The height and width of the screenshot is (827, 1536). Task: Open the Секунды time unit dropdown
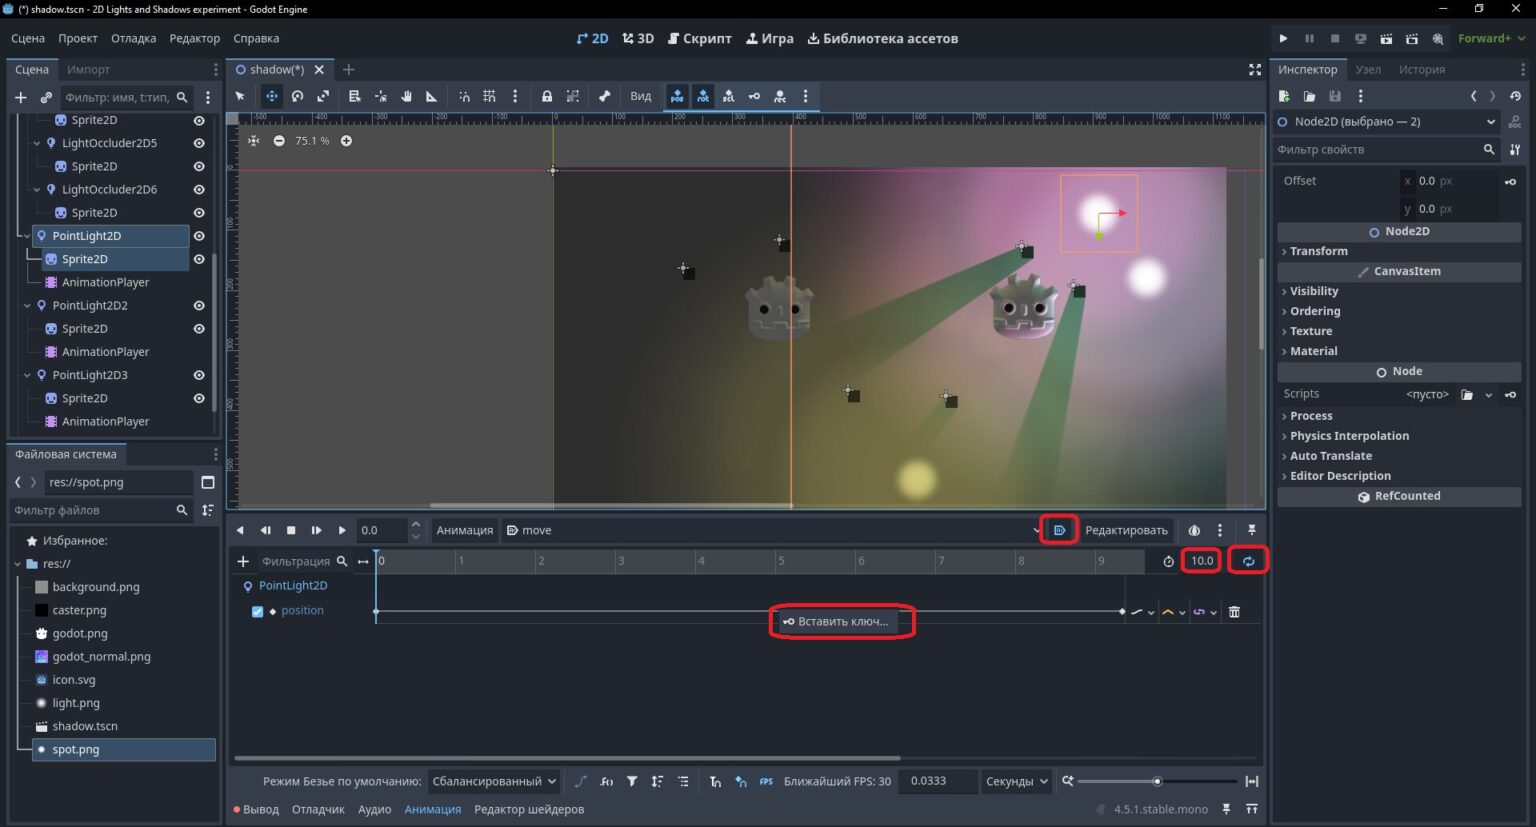point(1017,781)
